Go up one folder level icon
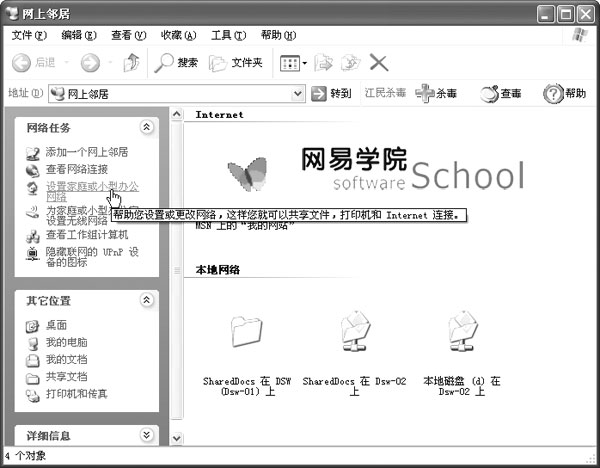Screen dimensions: 600x468 [x=132, y=62]
